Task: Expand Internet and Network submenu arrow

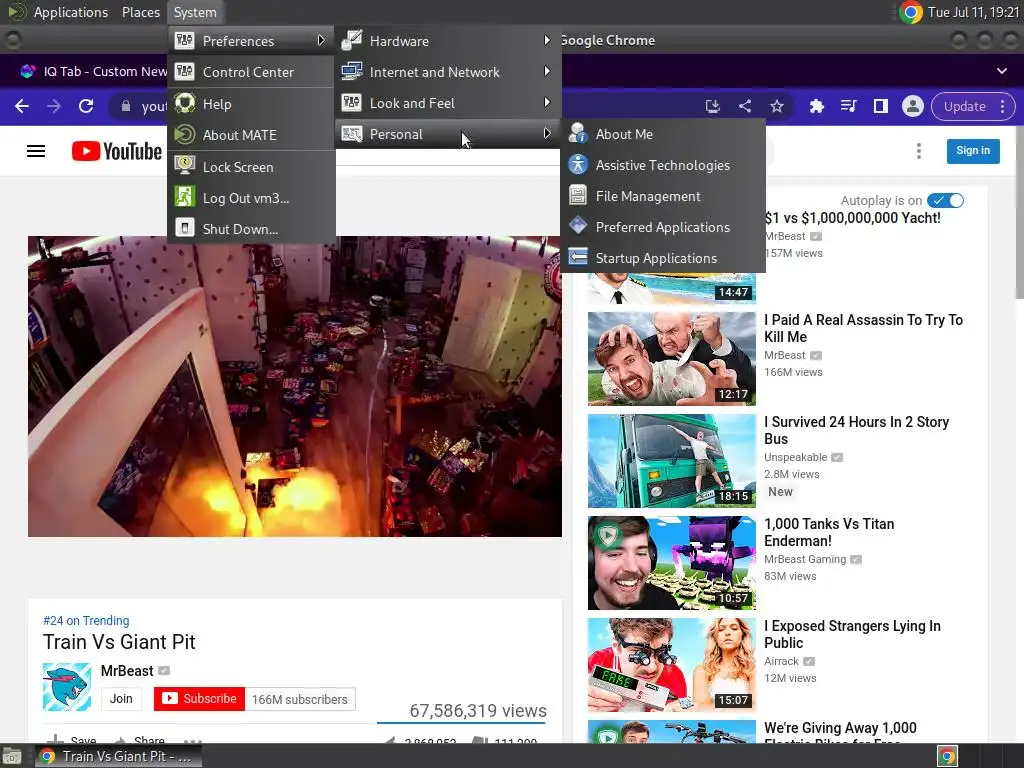Action: (547, 71)
